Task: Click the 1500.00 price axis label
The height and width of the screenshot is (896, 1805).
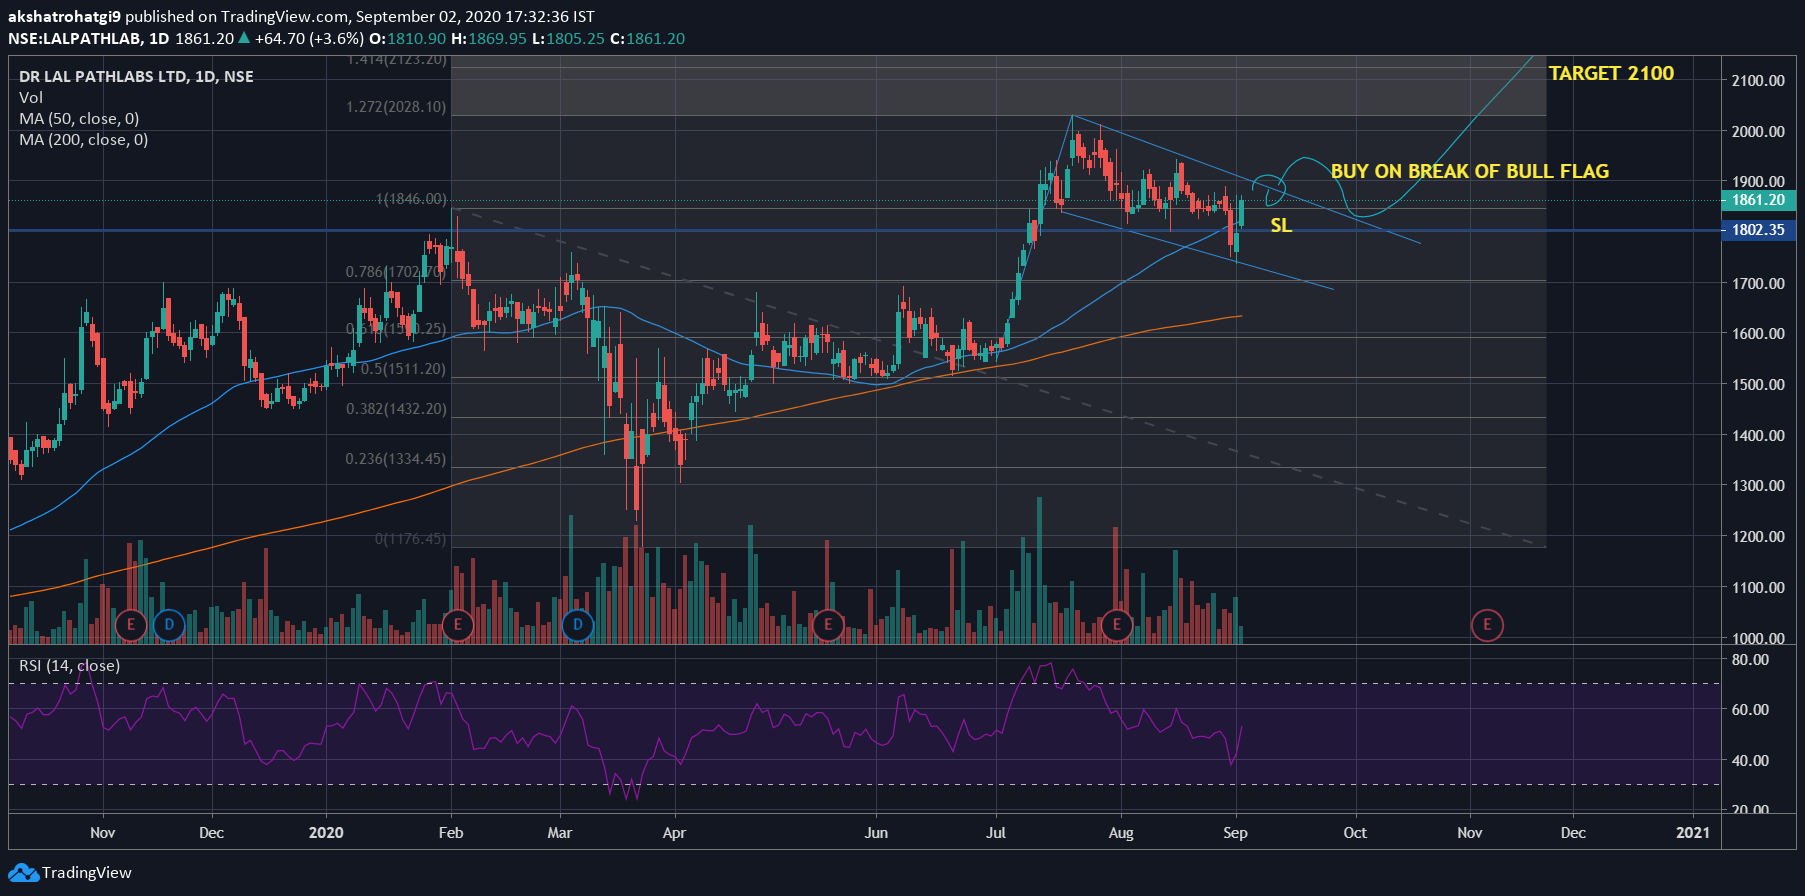Action: 1758,384
